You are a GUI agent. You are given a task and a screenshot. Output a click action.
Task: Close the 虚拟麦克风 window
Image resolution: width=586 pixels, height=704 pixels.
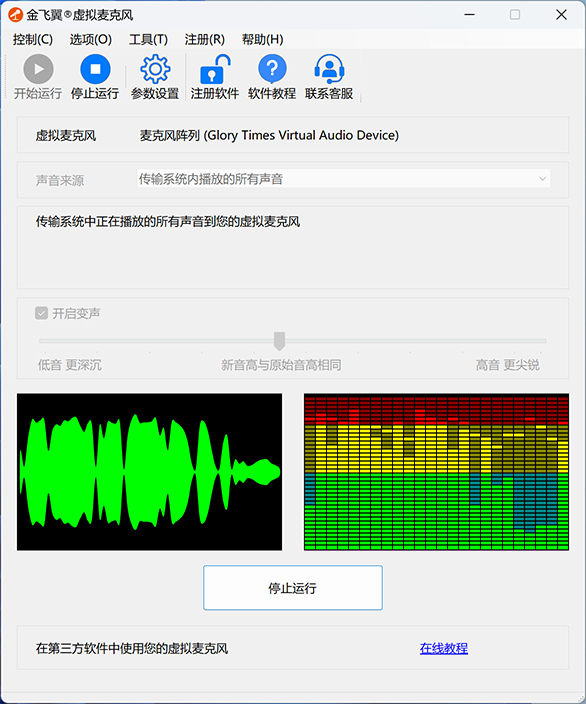pos(561,15)
